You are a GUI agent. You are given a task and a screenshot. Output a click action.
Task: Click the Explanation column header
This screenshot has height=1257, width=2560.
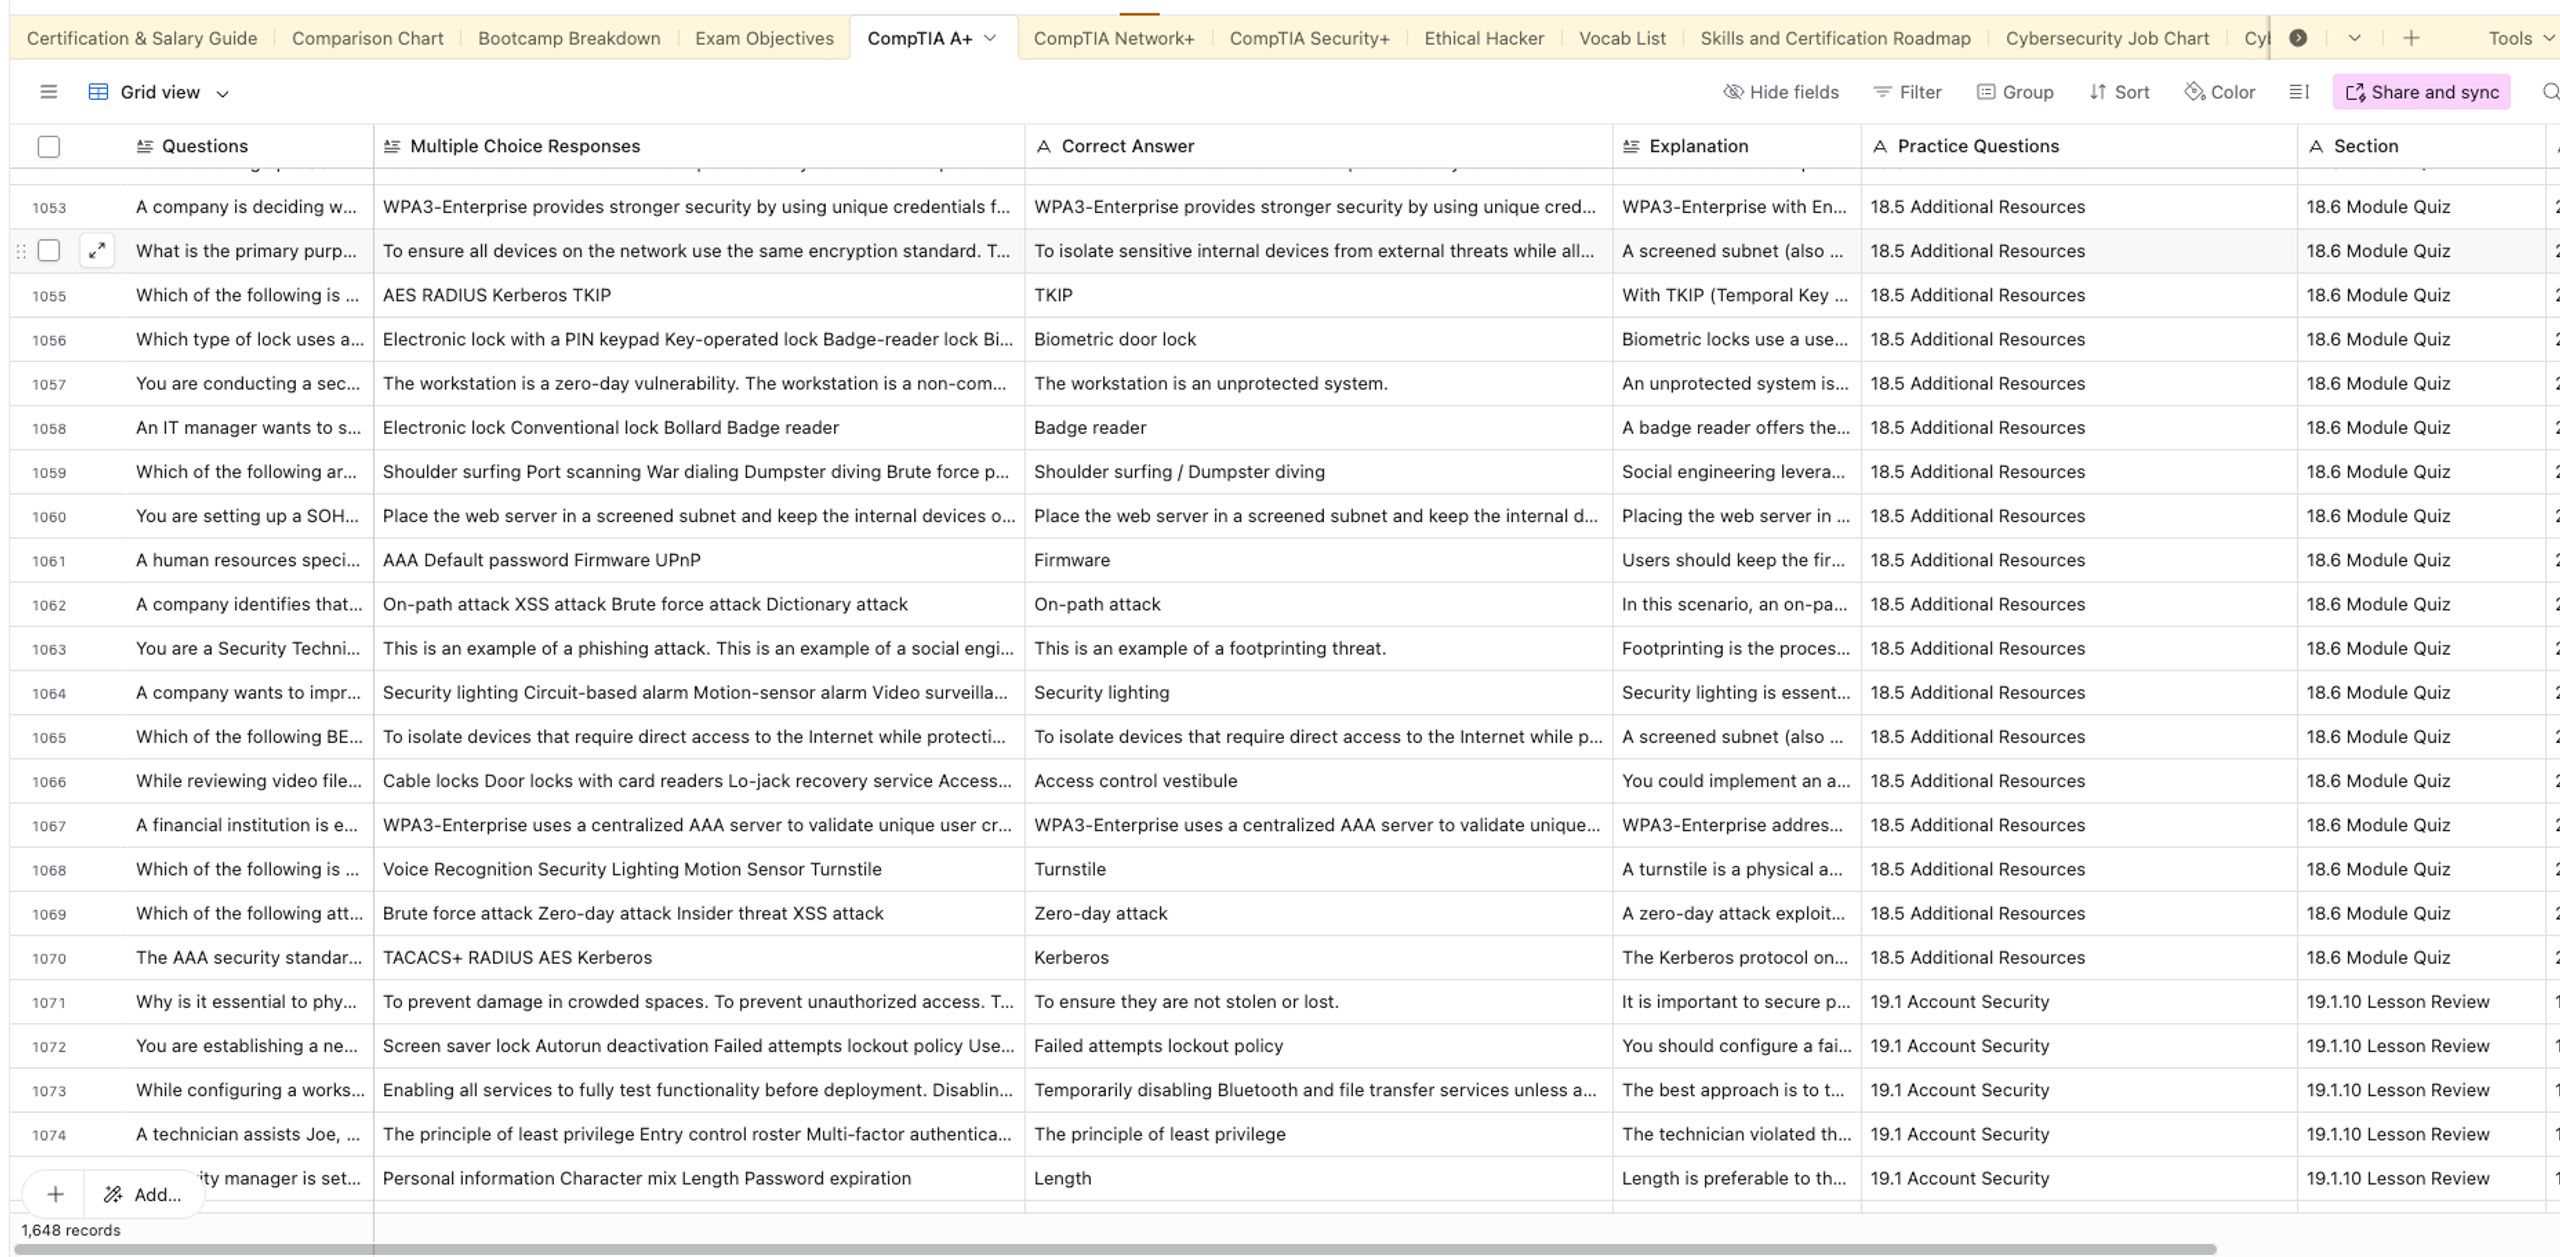tap(1736, 146)
